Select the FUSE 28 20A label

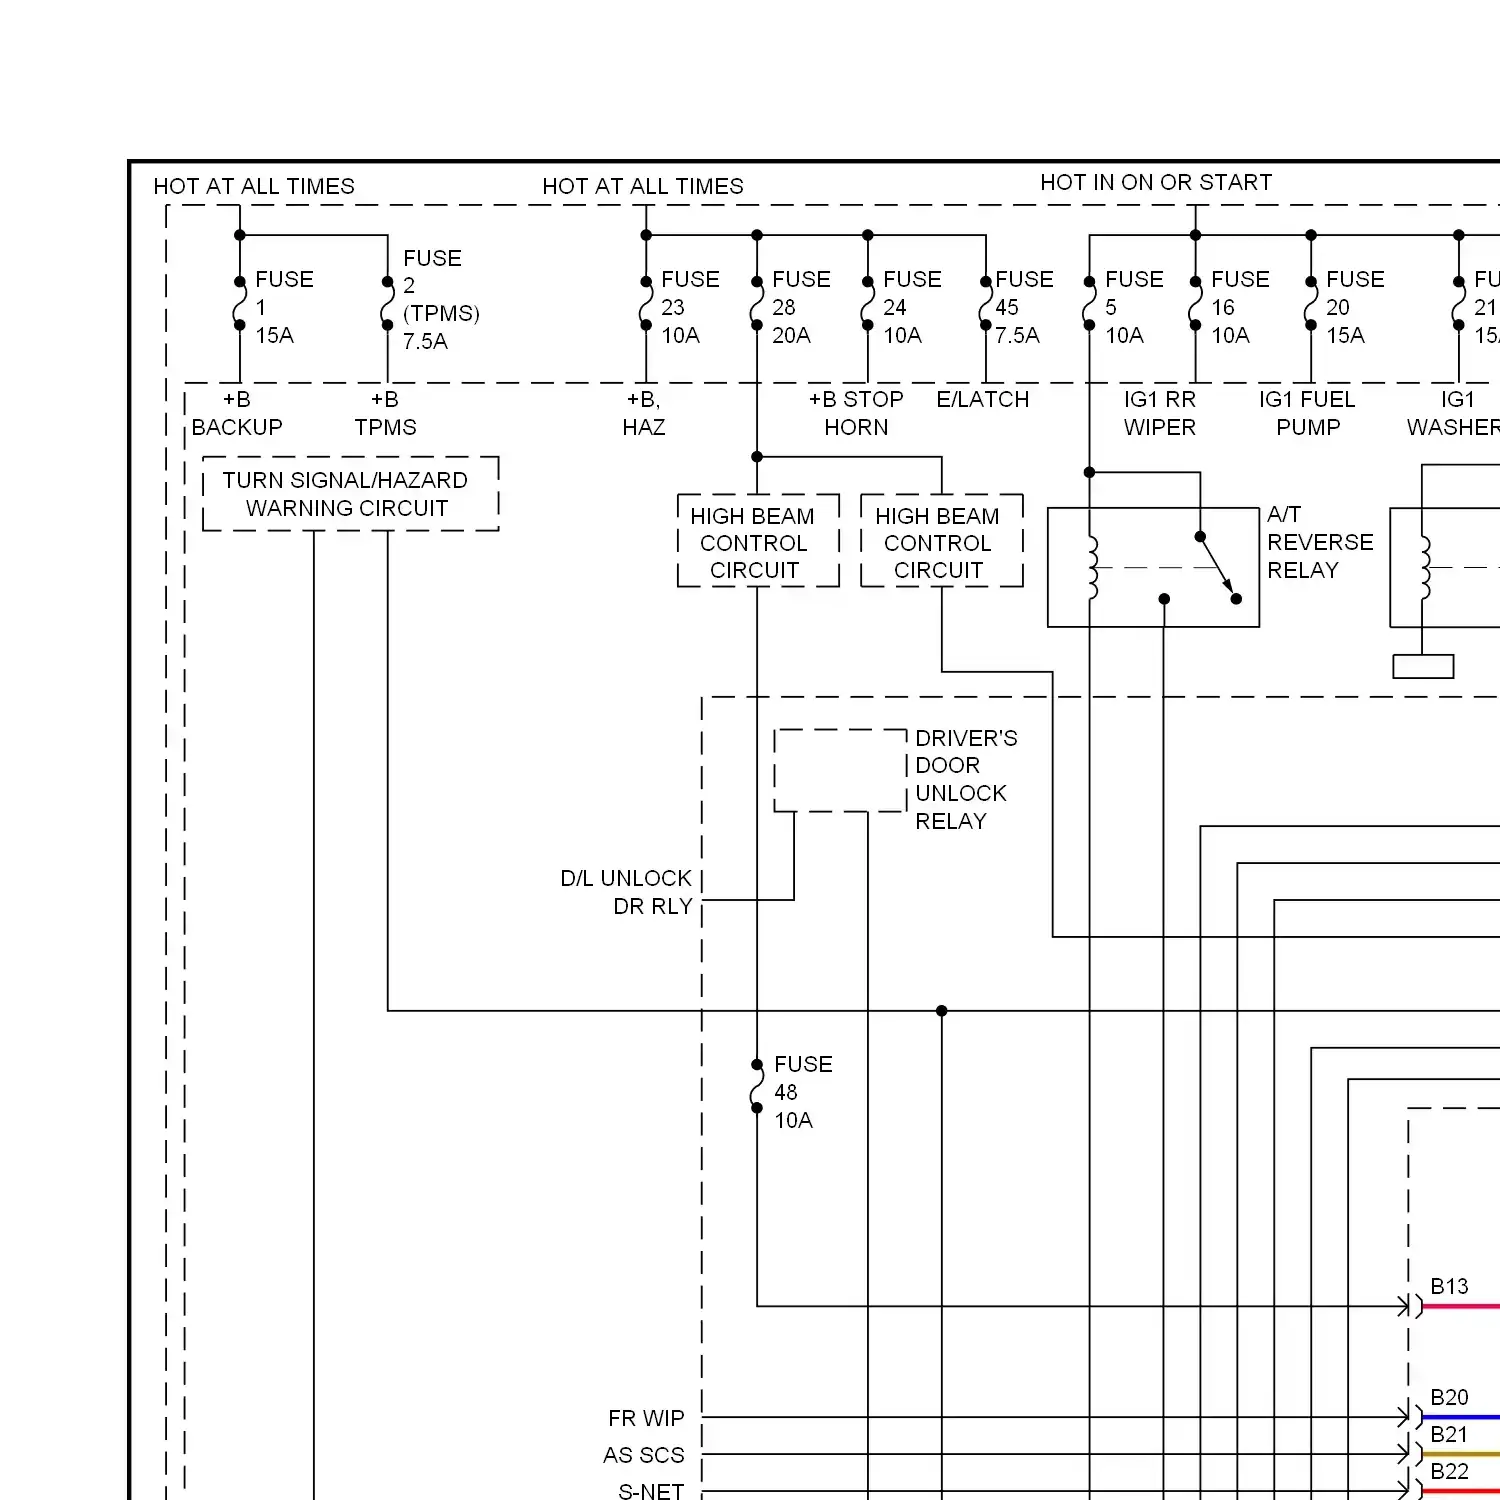tap(801, 307)
